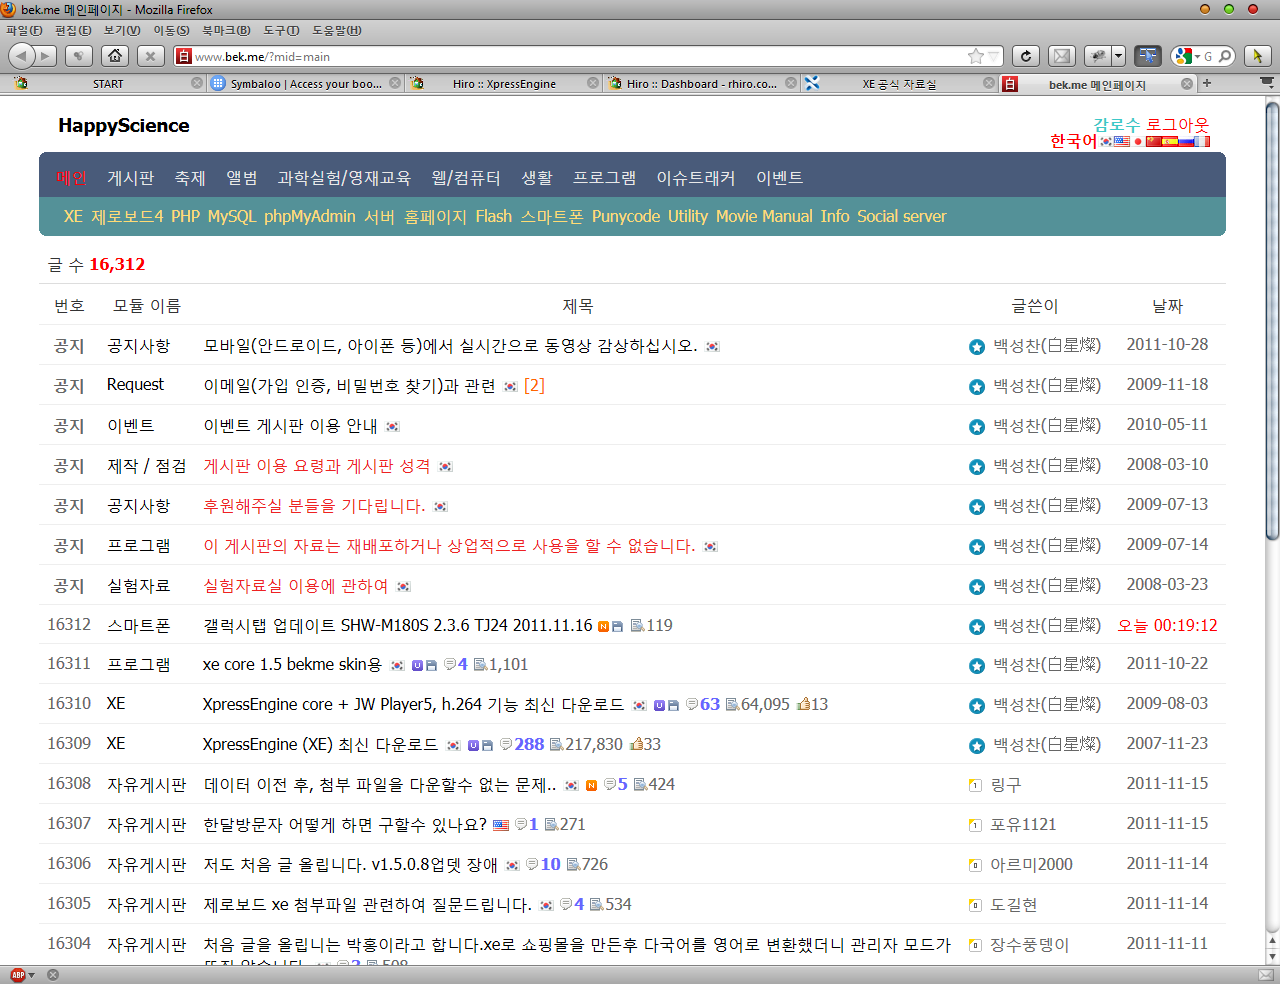Open post xe core 1.5 bekme skin용

(x=292, y=665)
